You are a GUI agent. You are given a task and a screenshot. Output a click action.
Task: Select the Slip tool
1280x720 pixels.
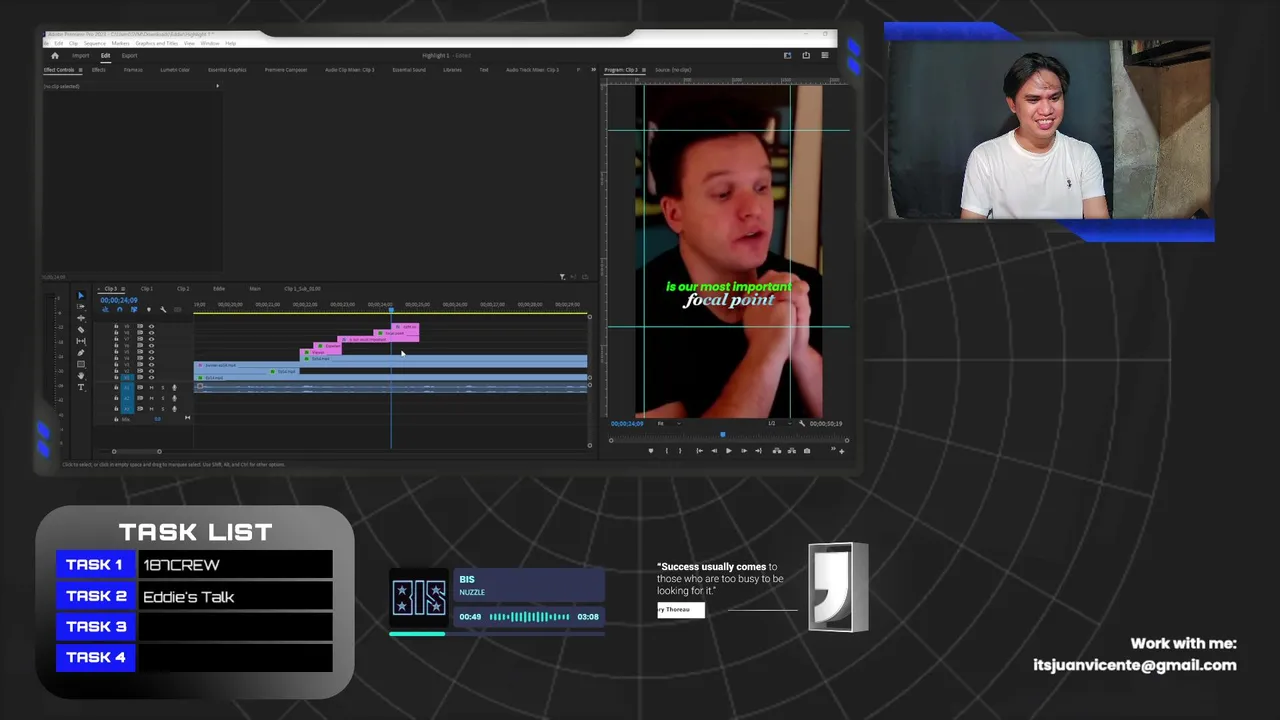pyautogui.click(x=81, y=341)
